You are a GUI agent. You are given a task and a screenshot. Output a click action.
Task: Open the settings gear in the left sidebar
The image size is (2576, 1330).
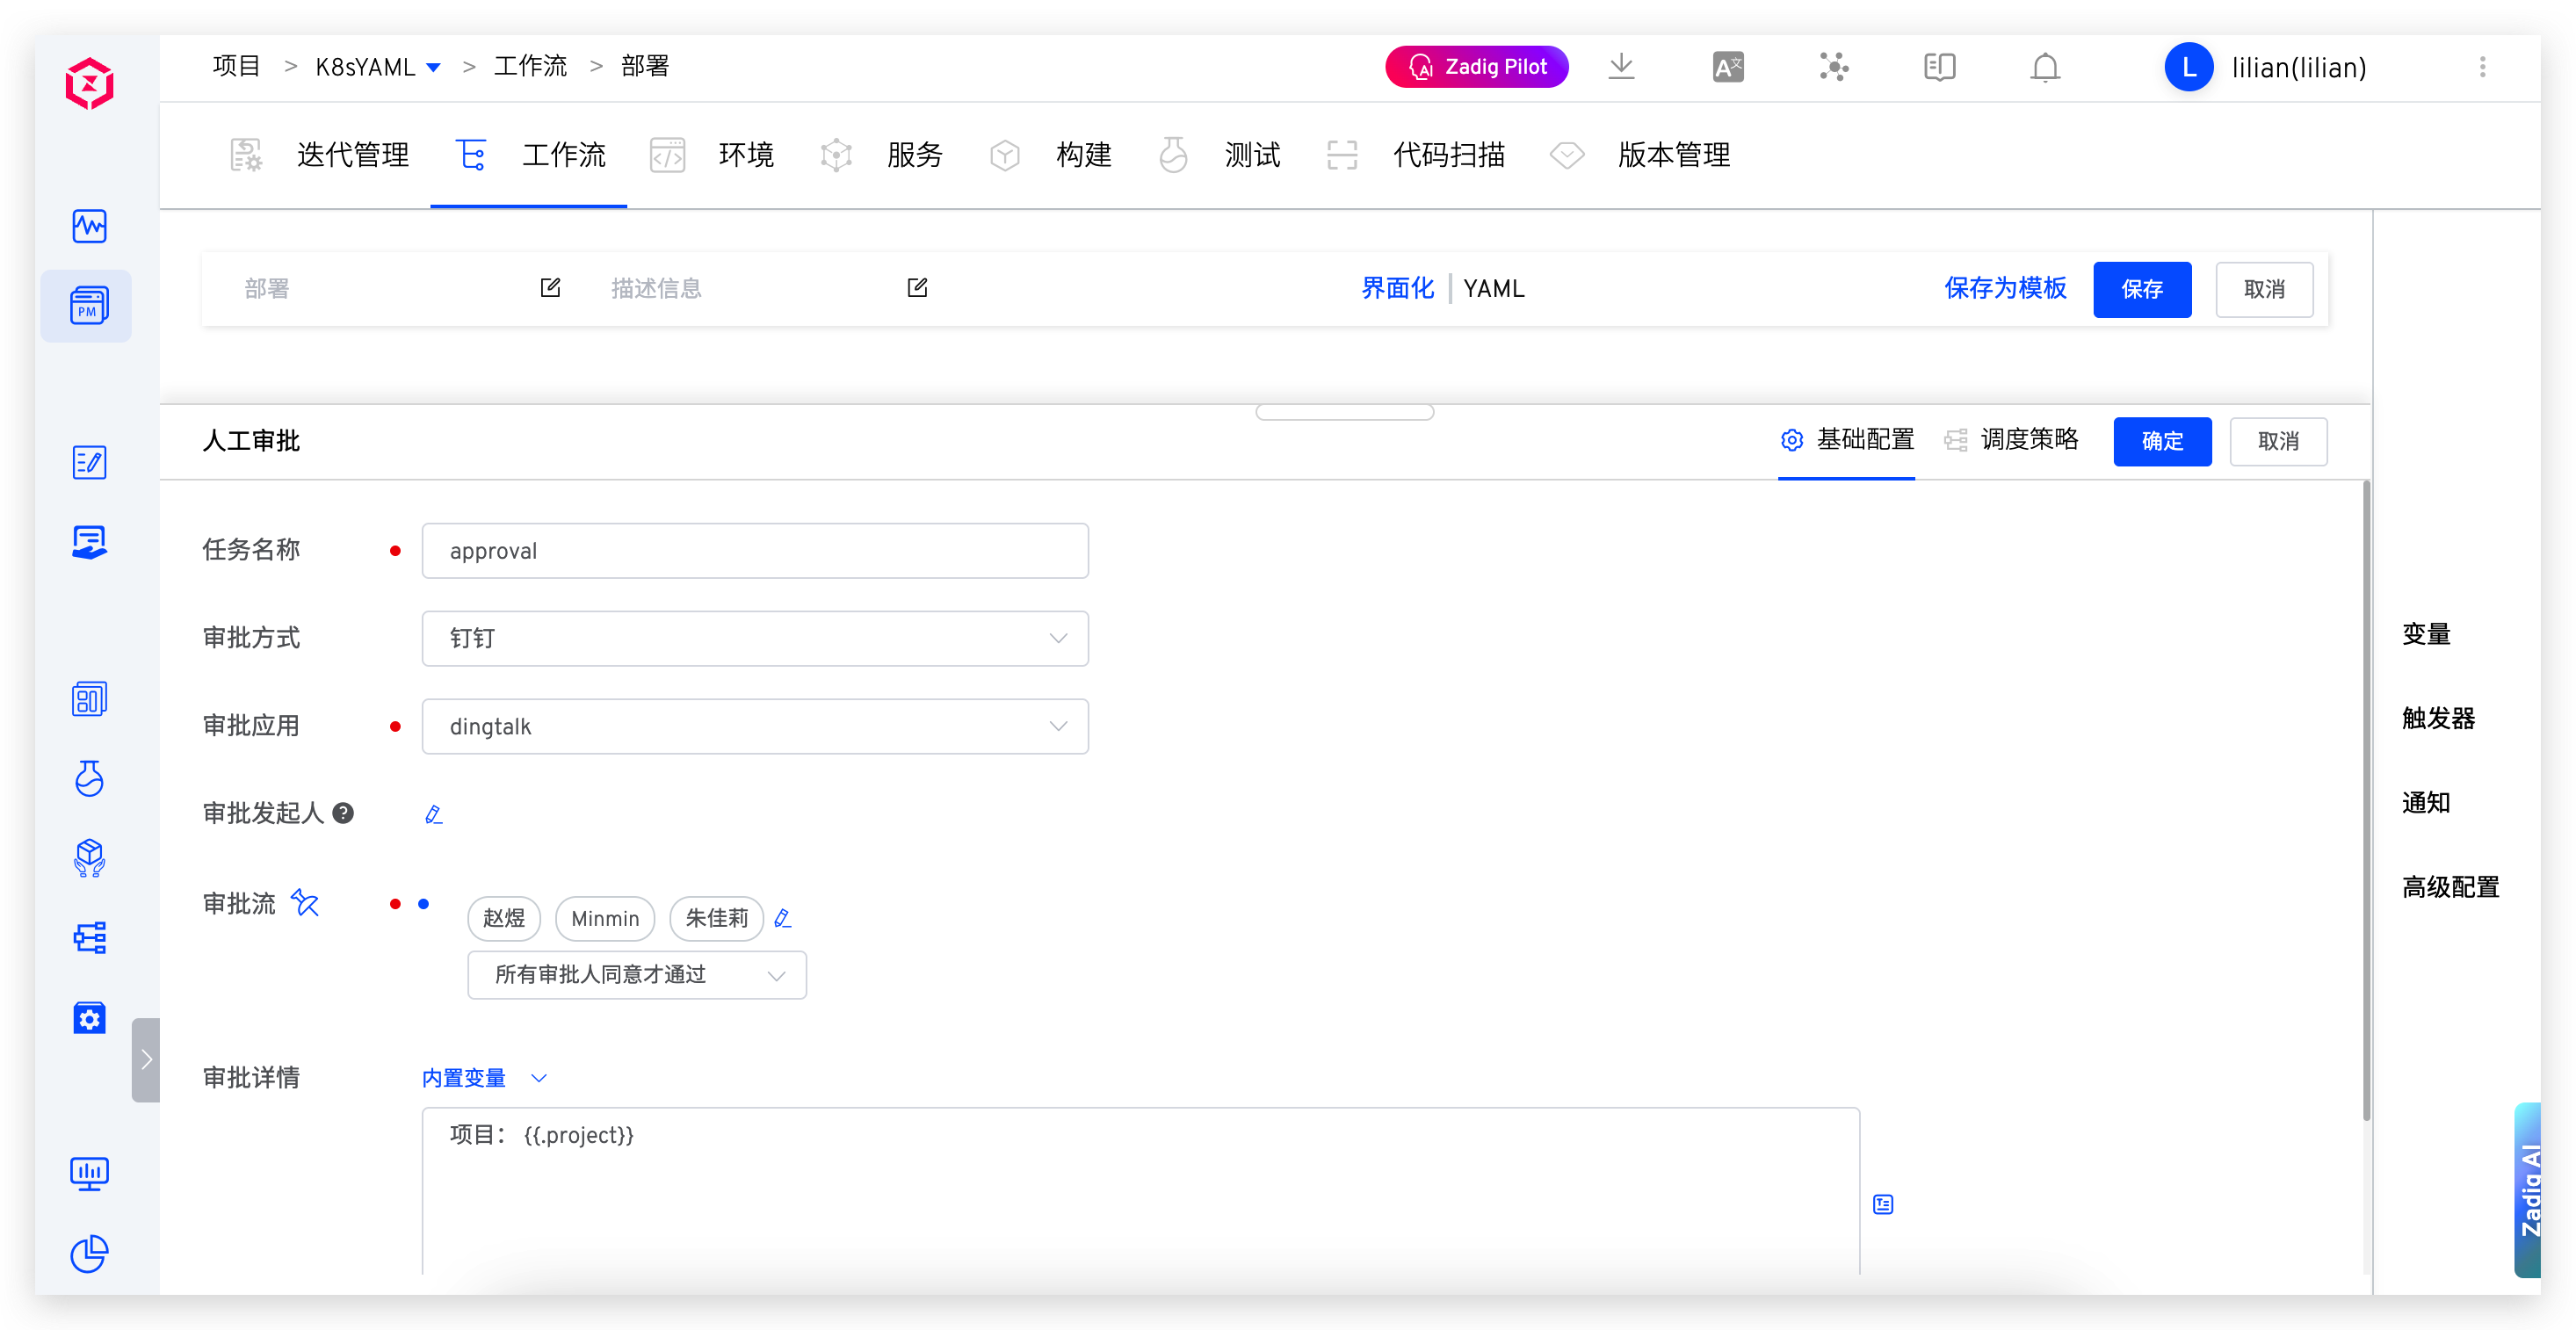(89, 1018)
